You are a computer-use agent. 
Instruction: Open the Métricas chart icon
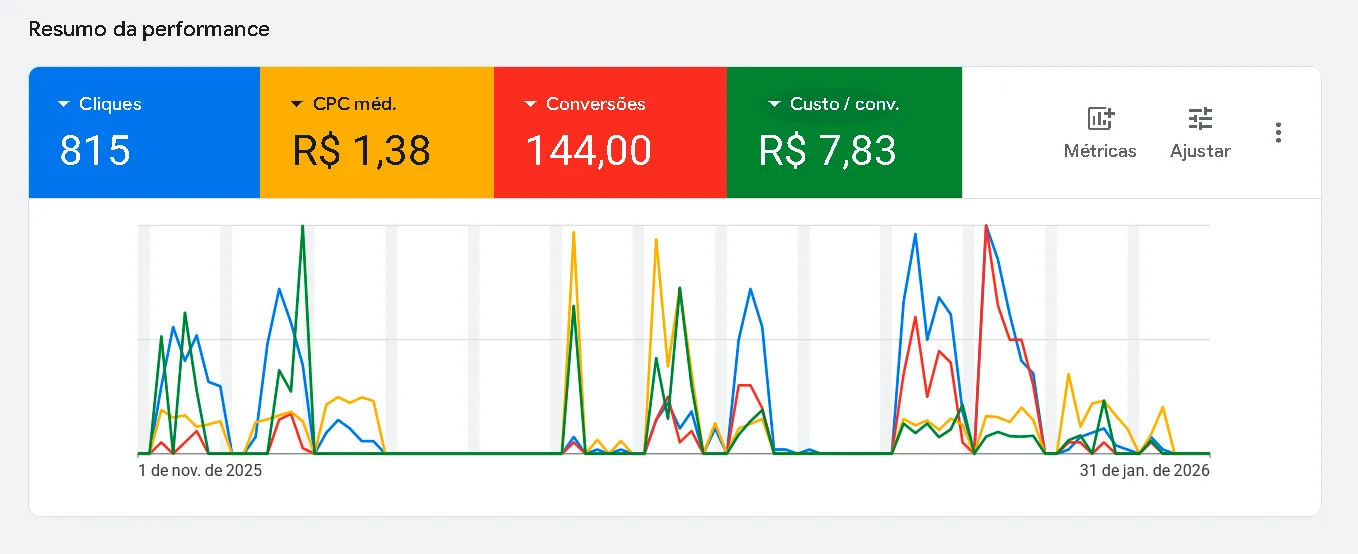(x=1100, y=119)
